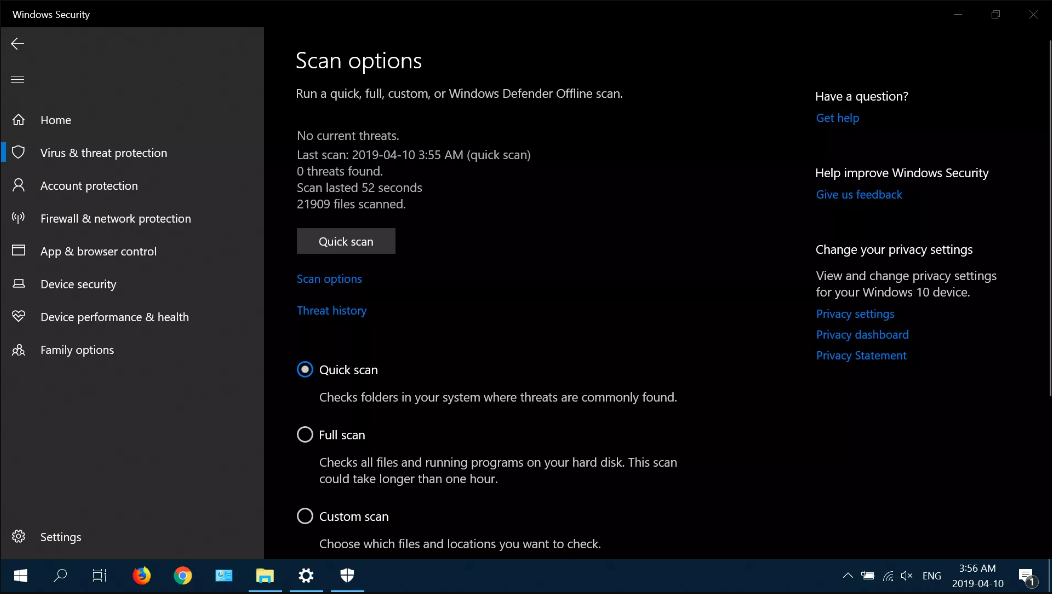Click the volume muted tray icon
This screenshot has height=594, width=1052.
coord(906,576)
